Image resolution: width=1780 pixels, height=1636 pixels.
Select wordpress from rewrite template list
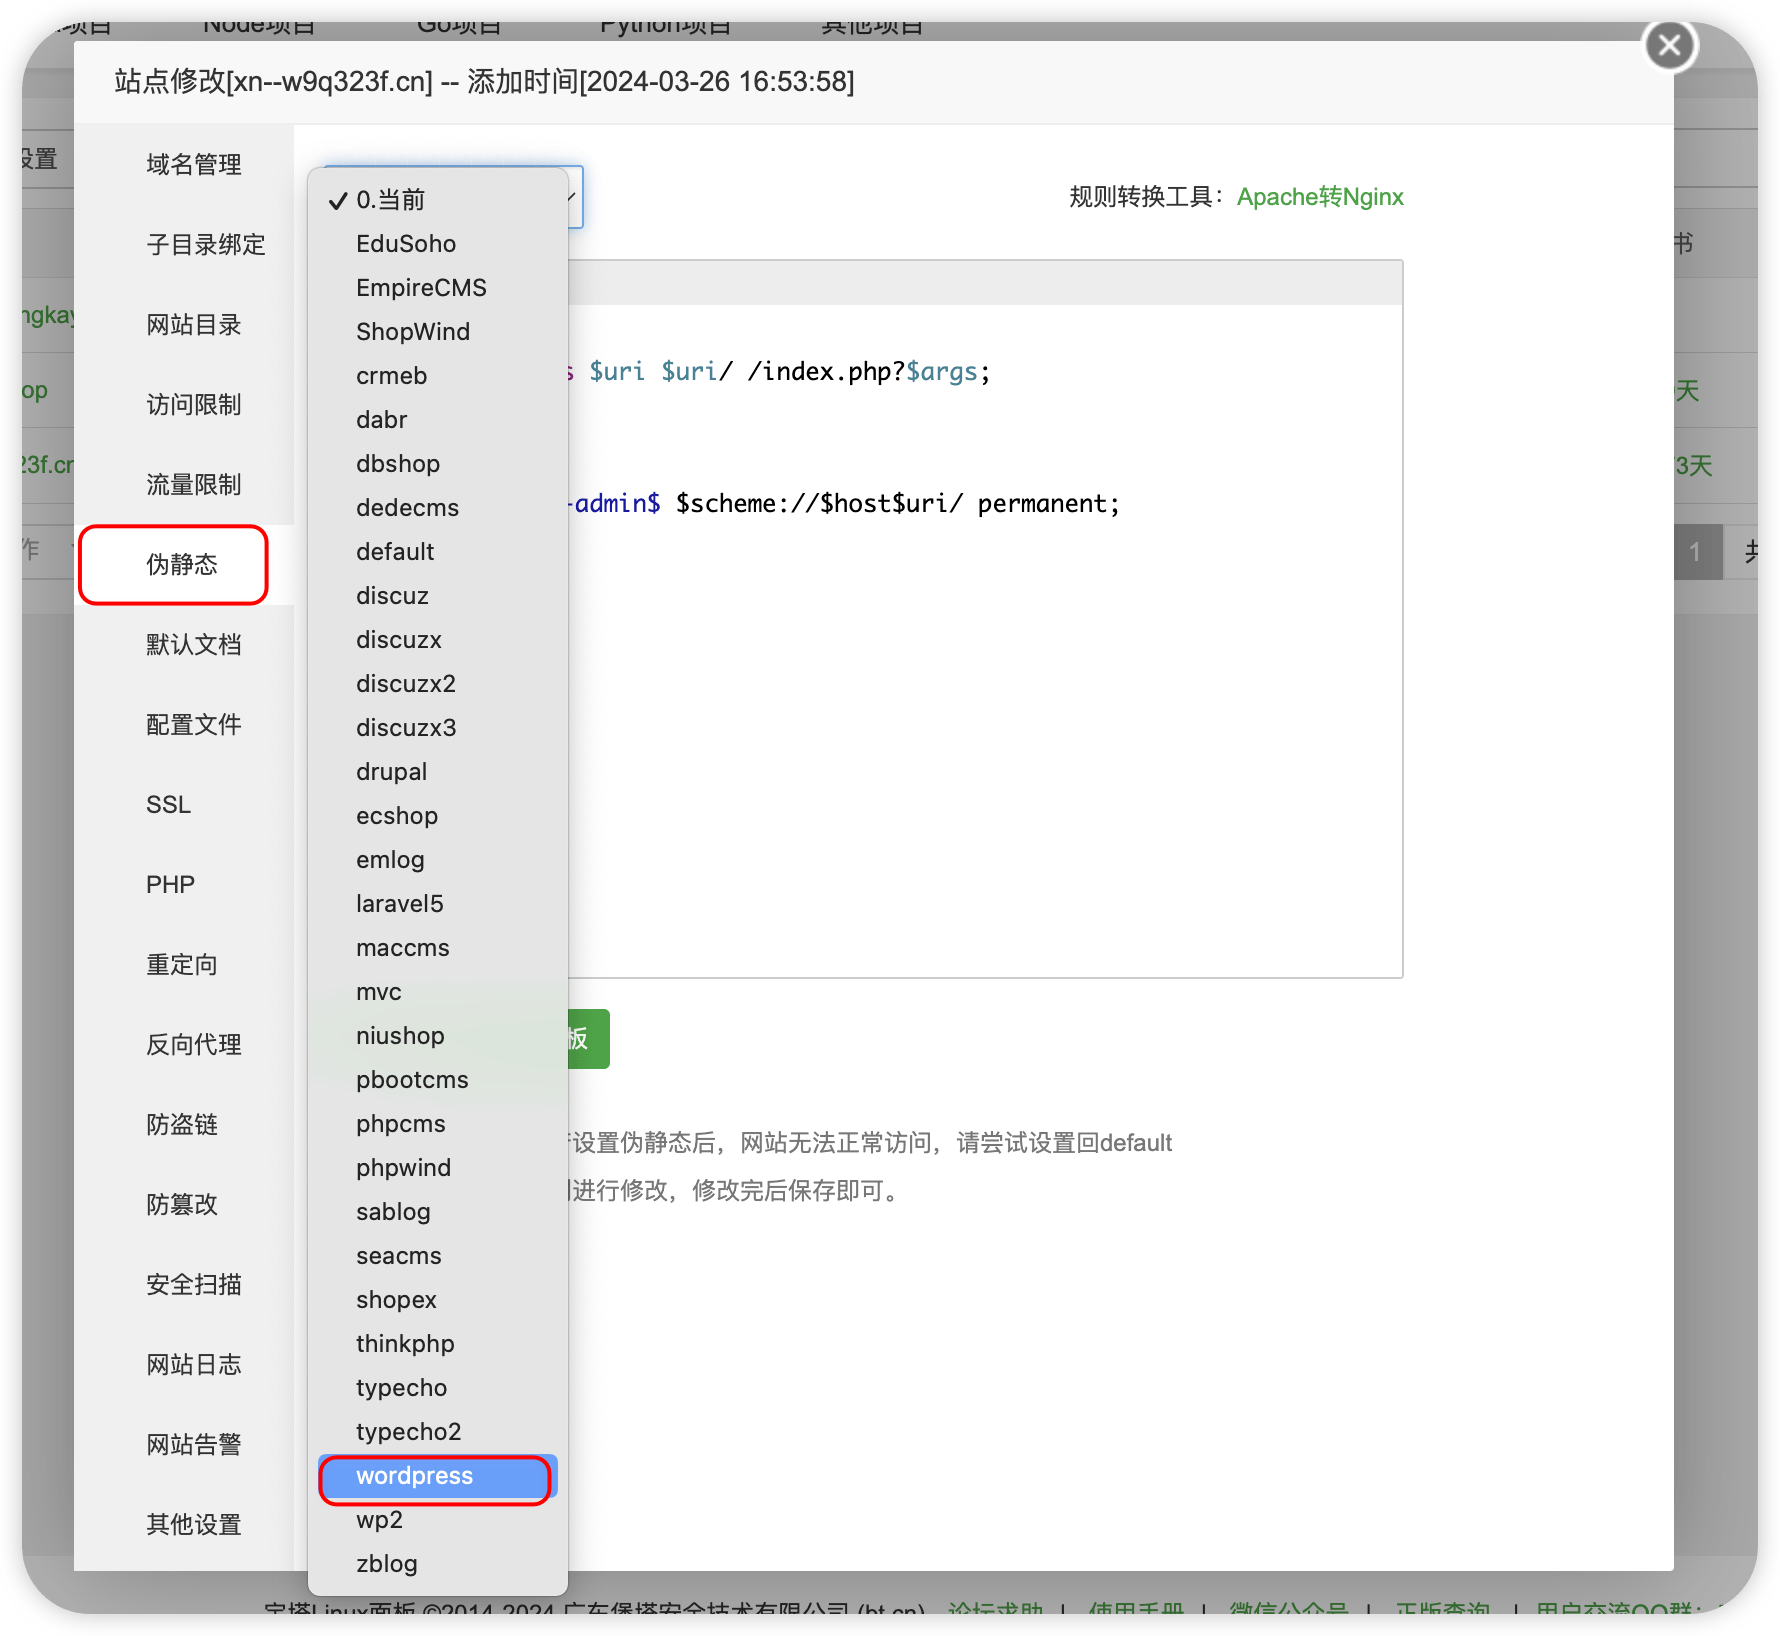tap(414, 1476)
